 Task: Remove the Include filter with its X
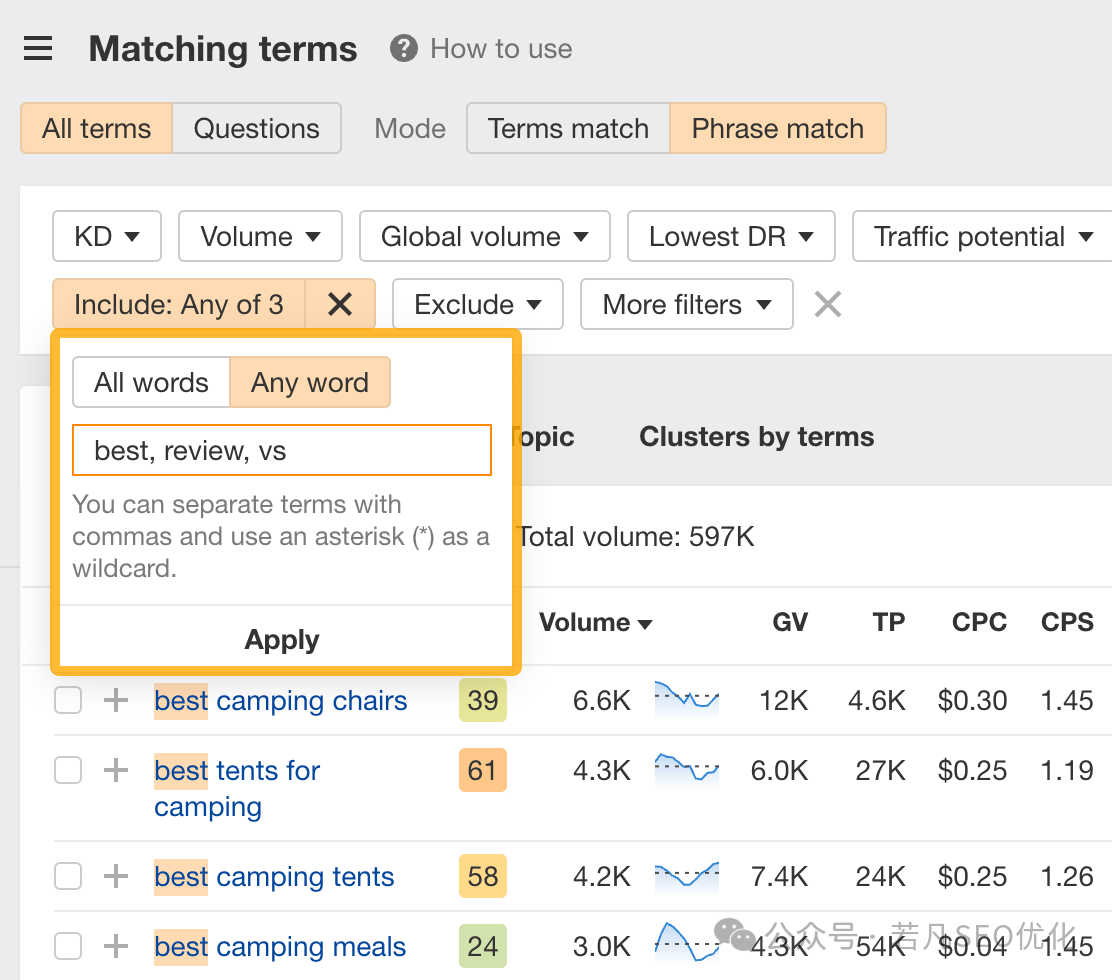point(340,304)
